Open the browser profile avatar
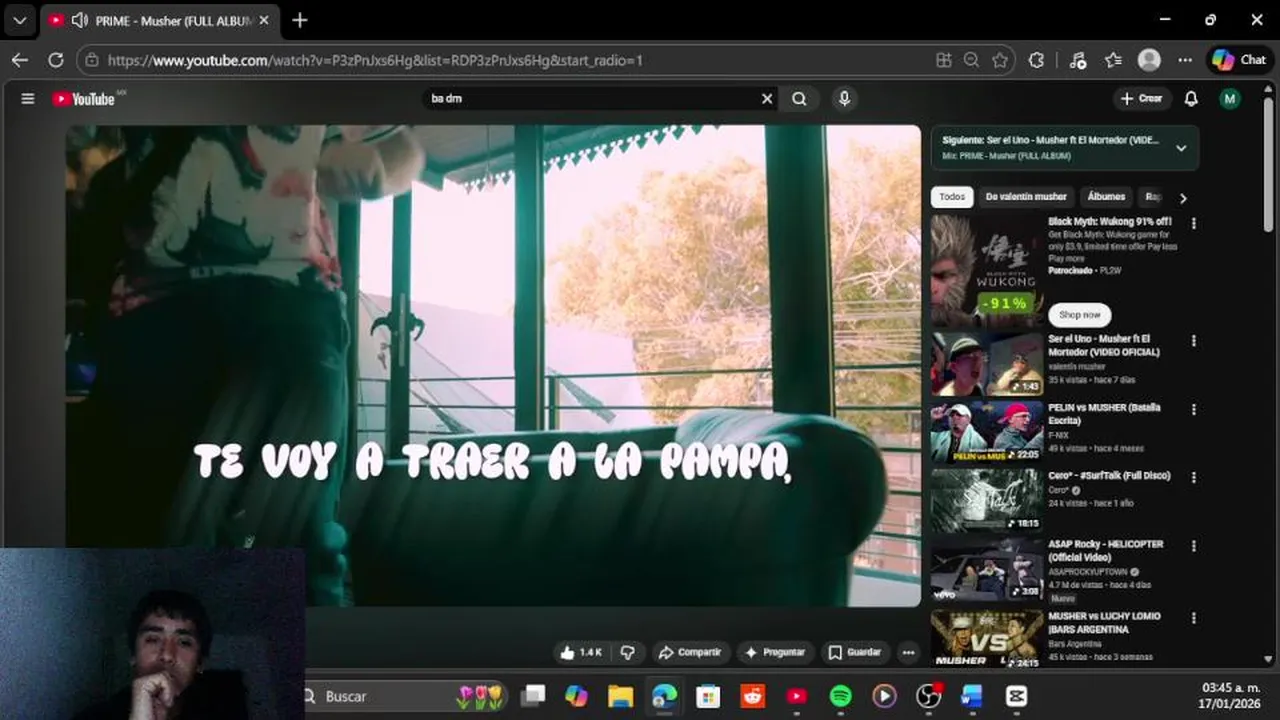Viewport: 1280px width, 720px height. pyautogui.click(x=1149, y=60)
